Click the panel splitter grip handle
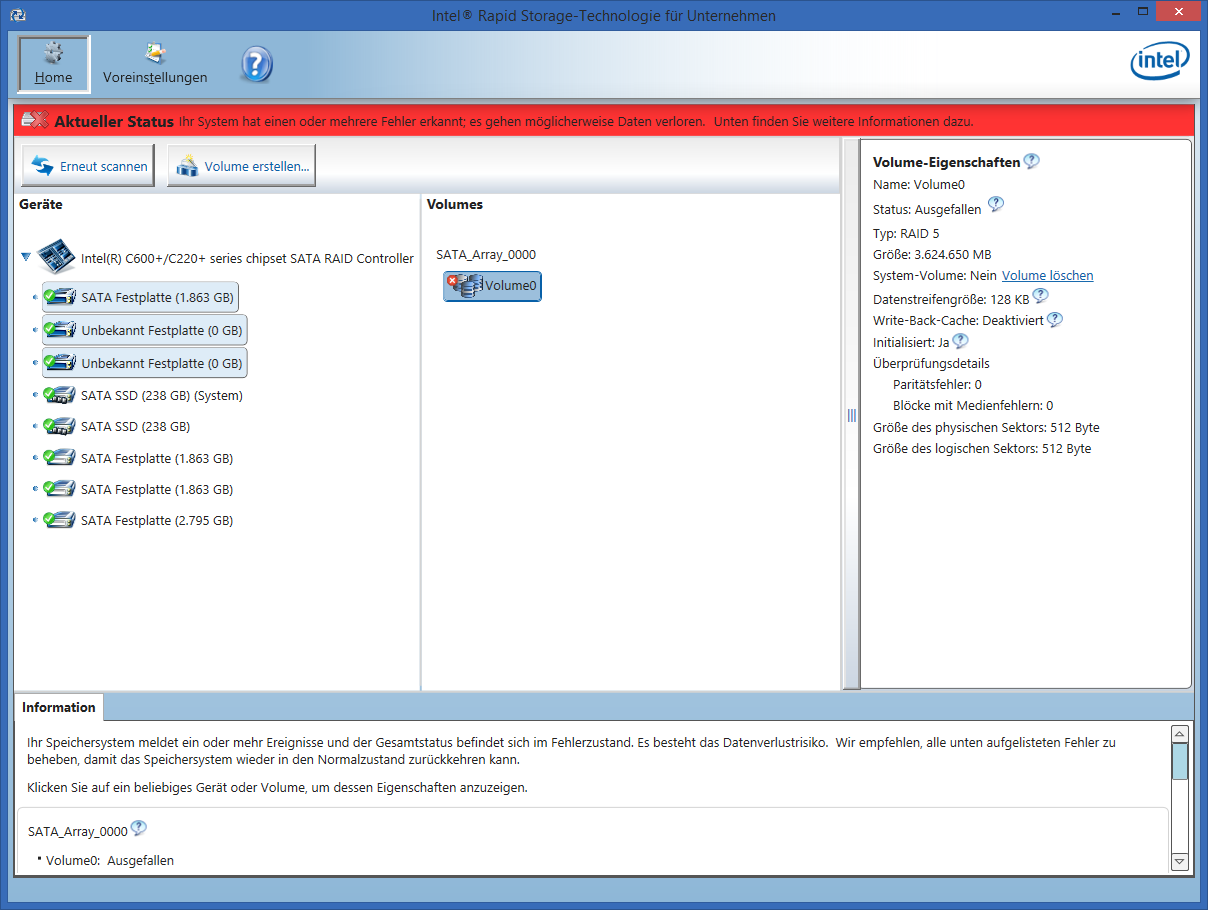 (852, 415)
